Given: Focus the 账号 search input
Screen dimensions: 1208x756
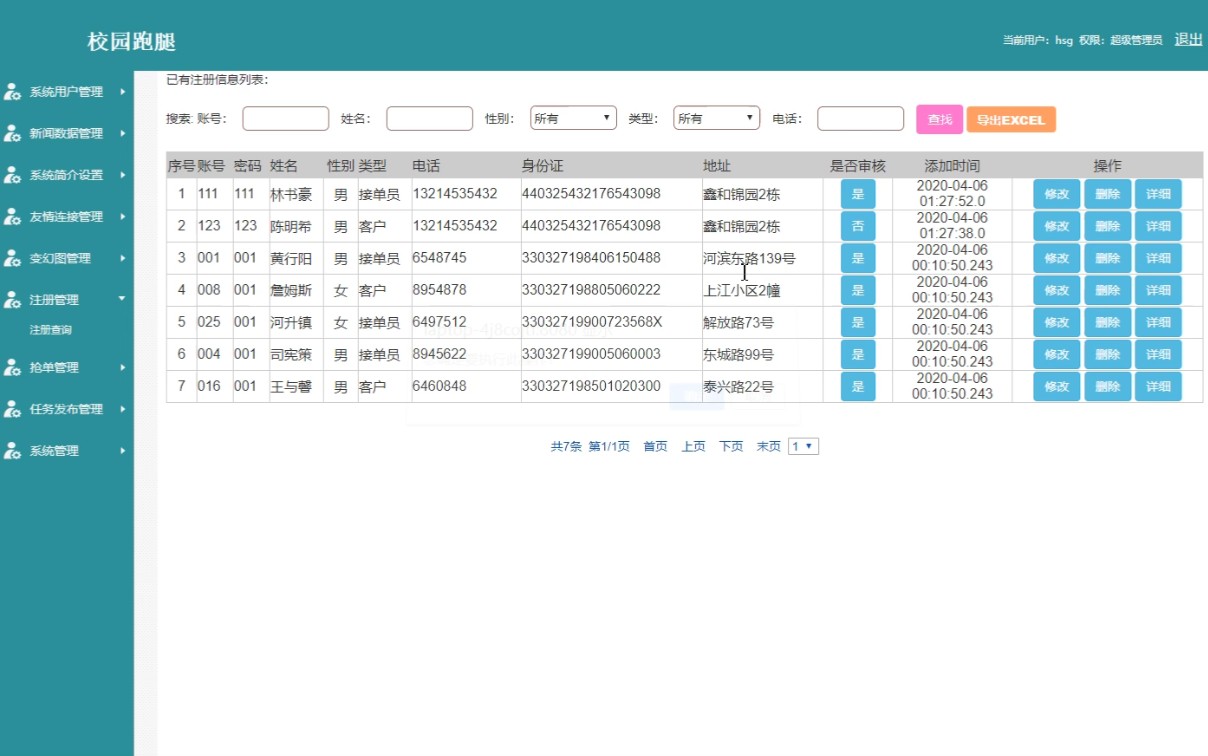Looking at the screenshot, I should pos(285,119).
